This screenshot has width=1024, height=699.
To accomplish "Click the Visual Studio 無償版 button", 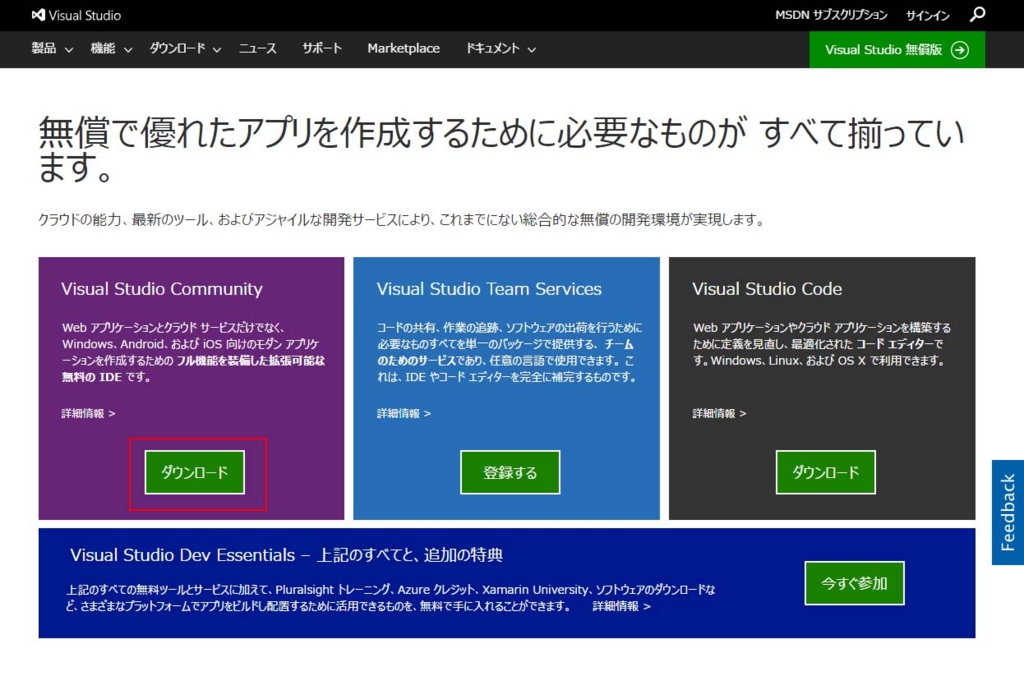I will pos(897,50).
